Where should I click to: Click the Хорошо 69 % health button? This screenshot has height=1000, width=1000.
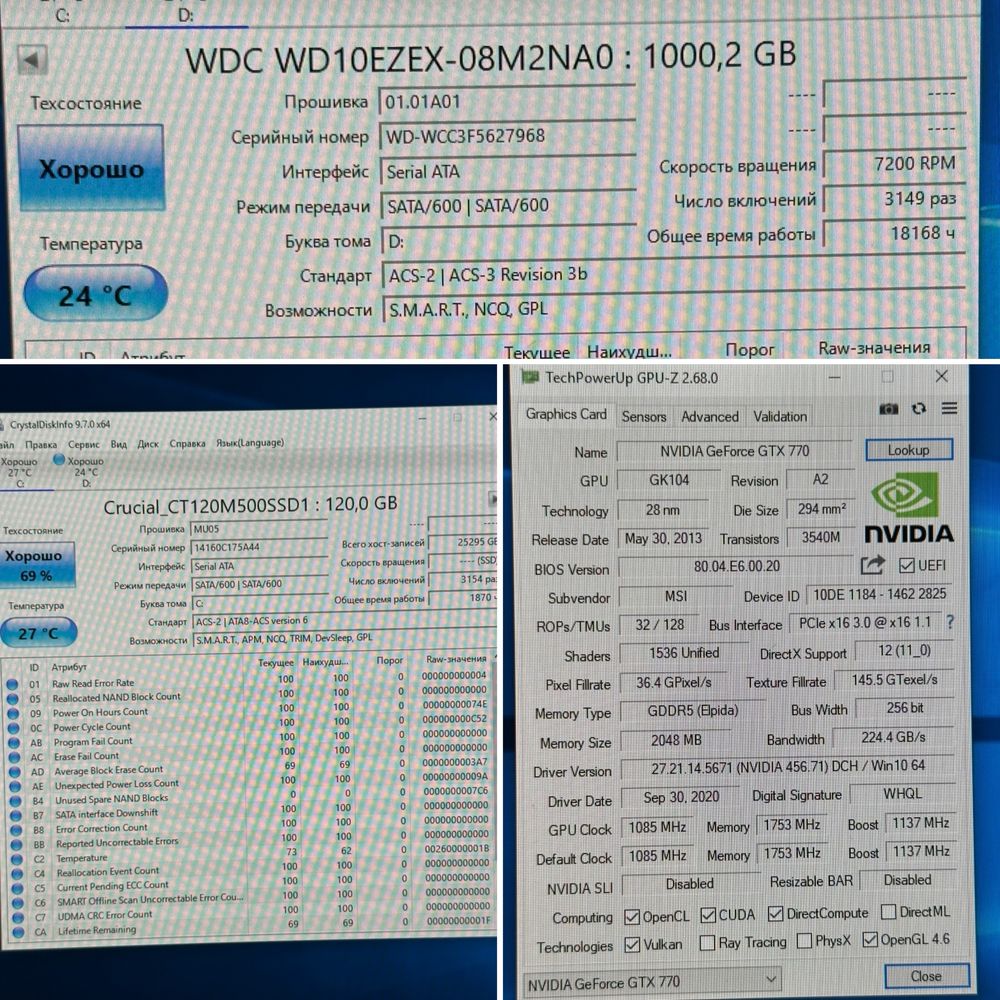36,565
